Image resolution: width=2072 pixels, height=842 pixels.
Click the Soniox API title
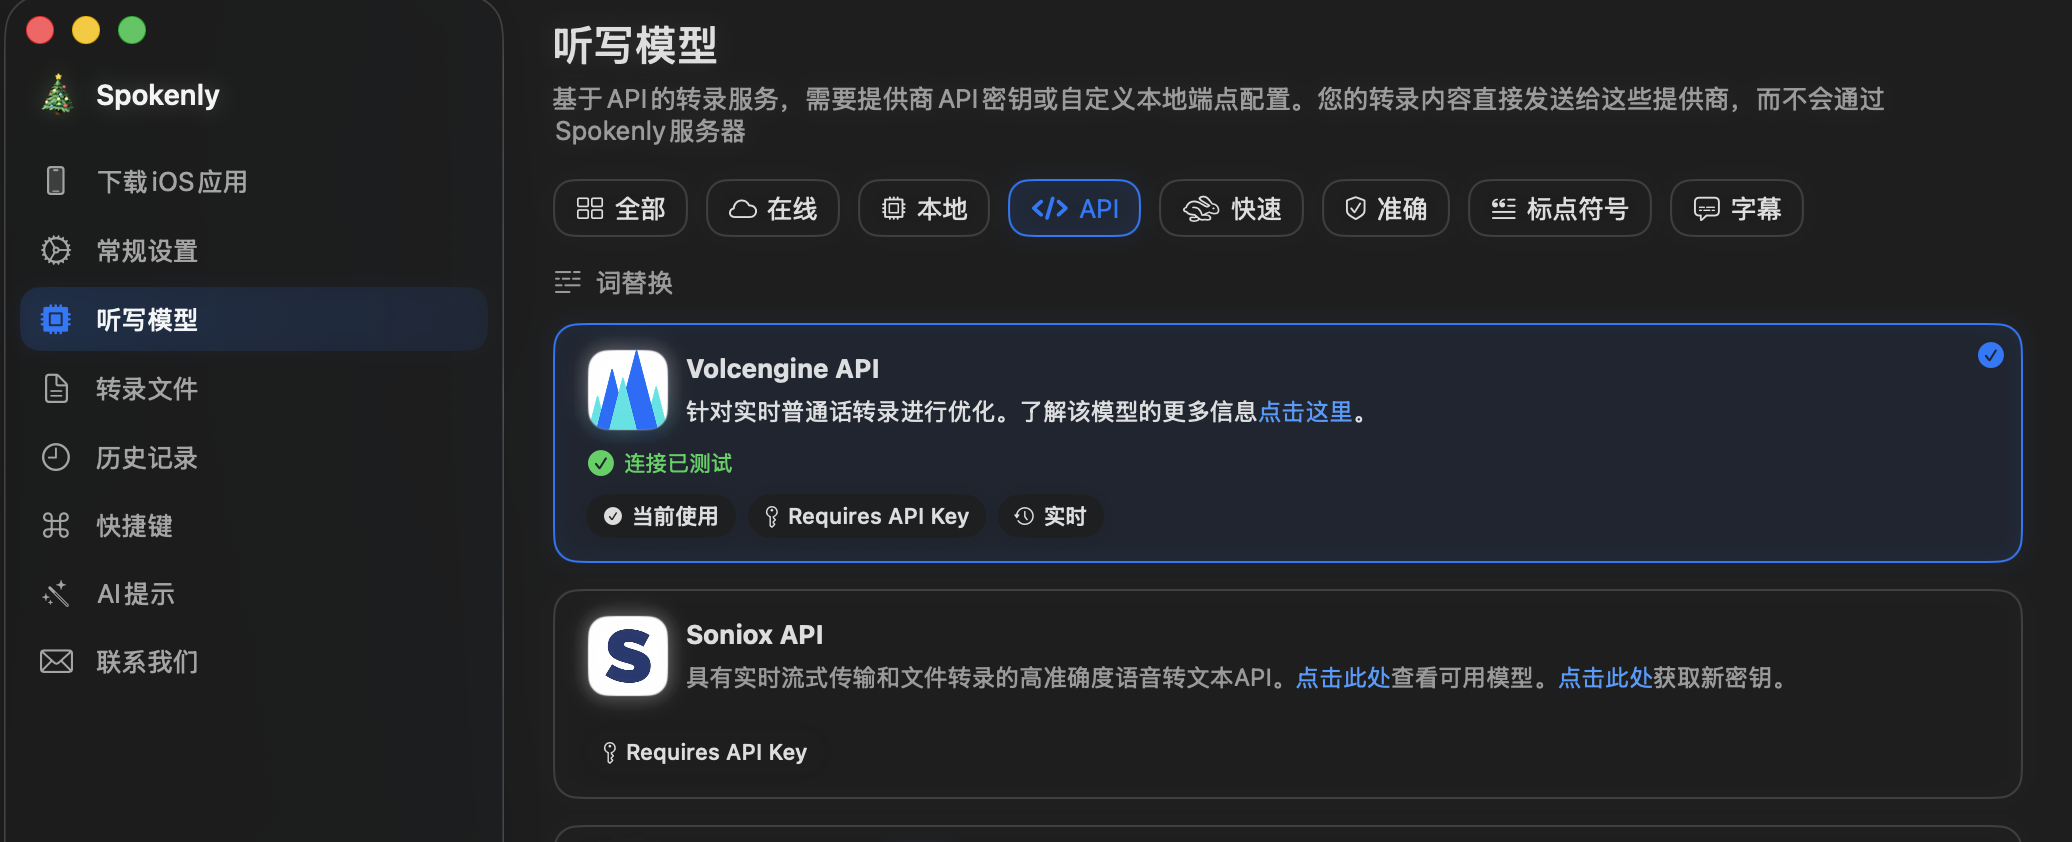click(x=755, y=635)
